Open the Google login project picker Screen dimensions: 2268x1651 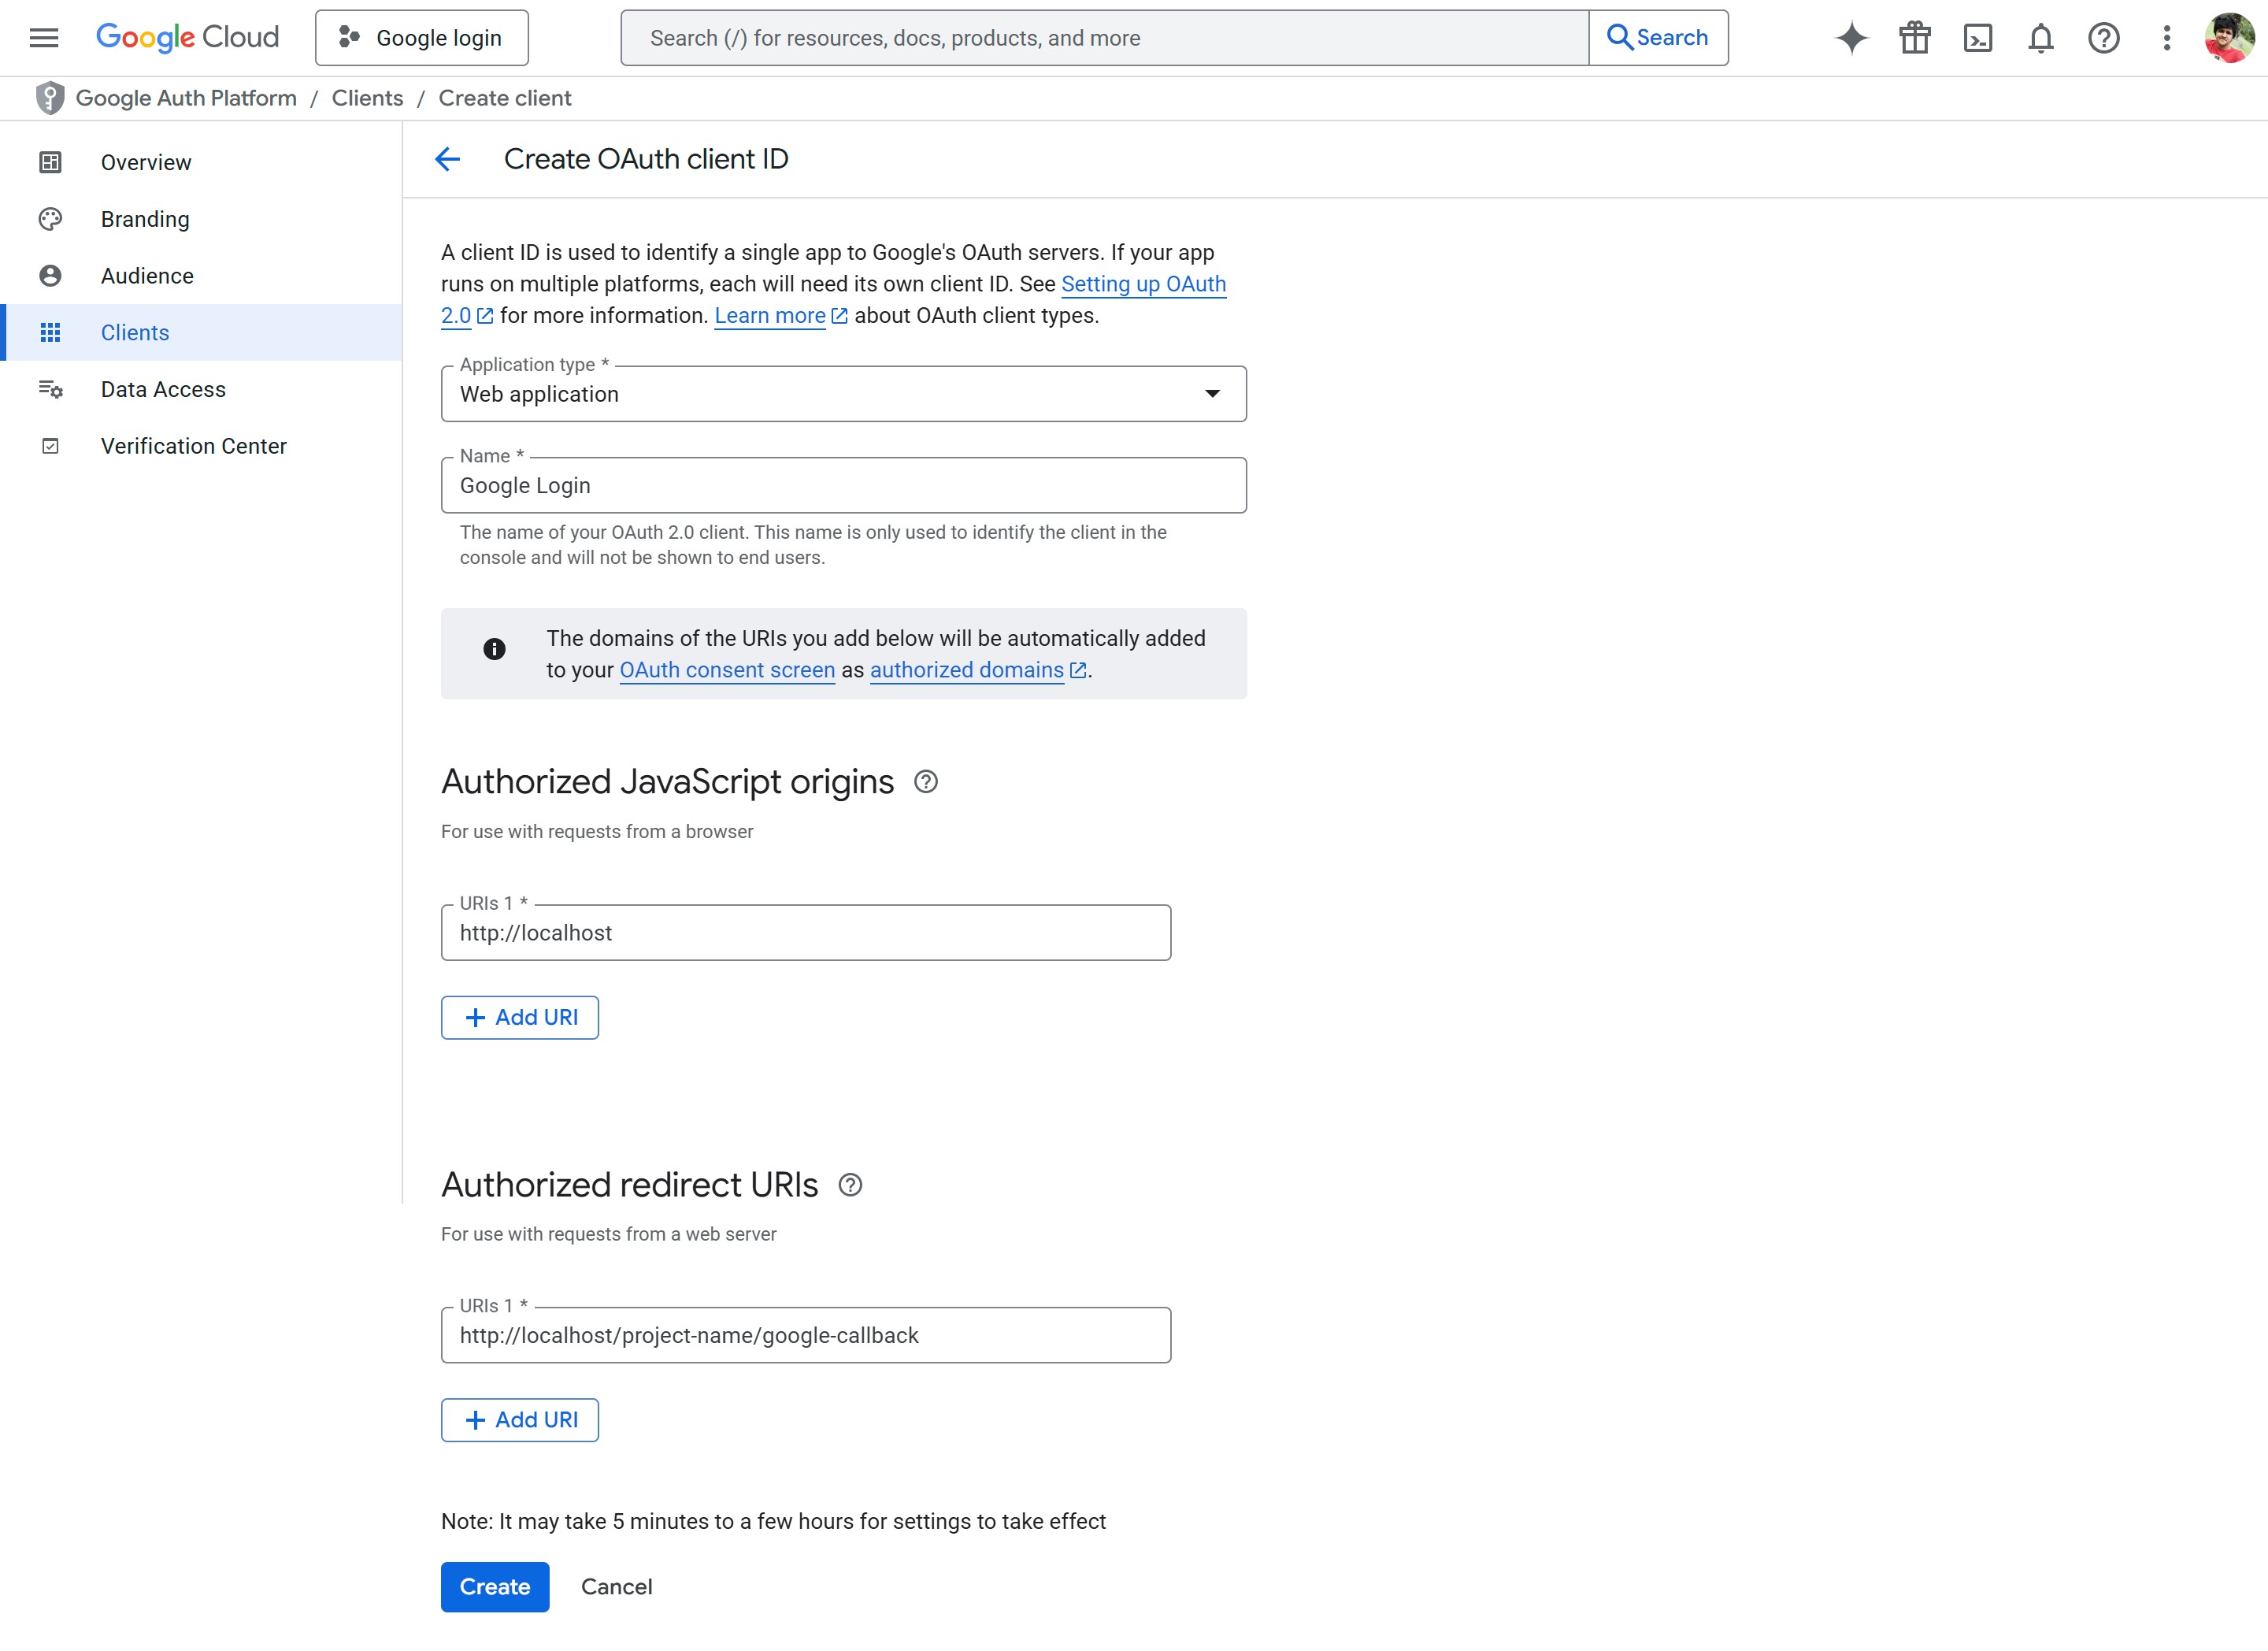click(421, 37)
